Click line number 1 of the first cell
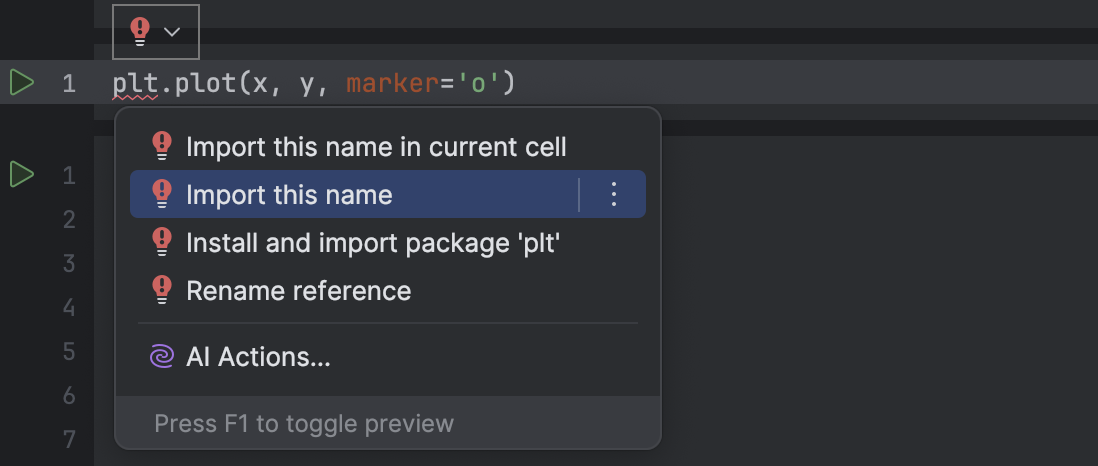This screenshot has width=1098, height=466. [x=69, y=83]
